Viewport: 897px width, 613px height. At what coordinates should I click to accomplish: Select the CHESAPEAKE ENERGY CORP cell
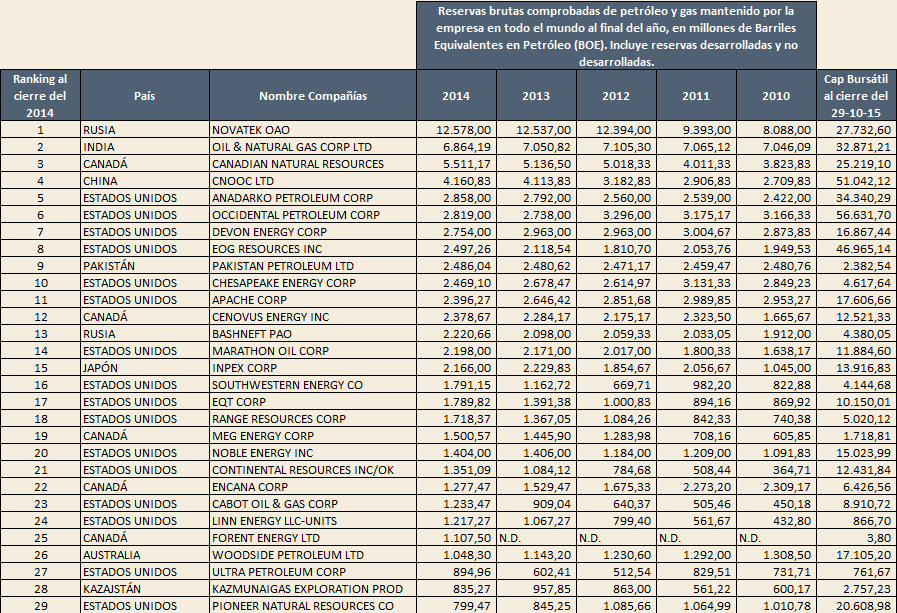point(313,283)
